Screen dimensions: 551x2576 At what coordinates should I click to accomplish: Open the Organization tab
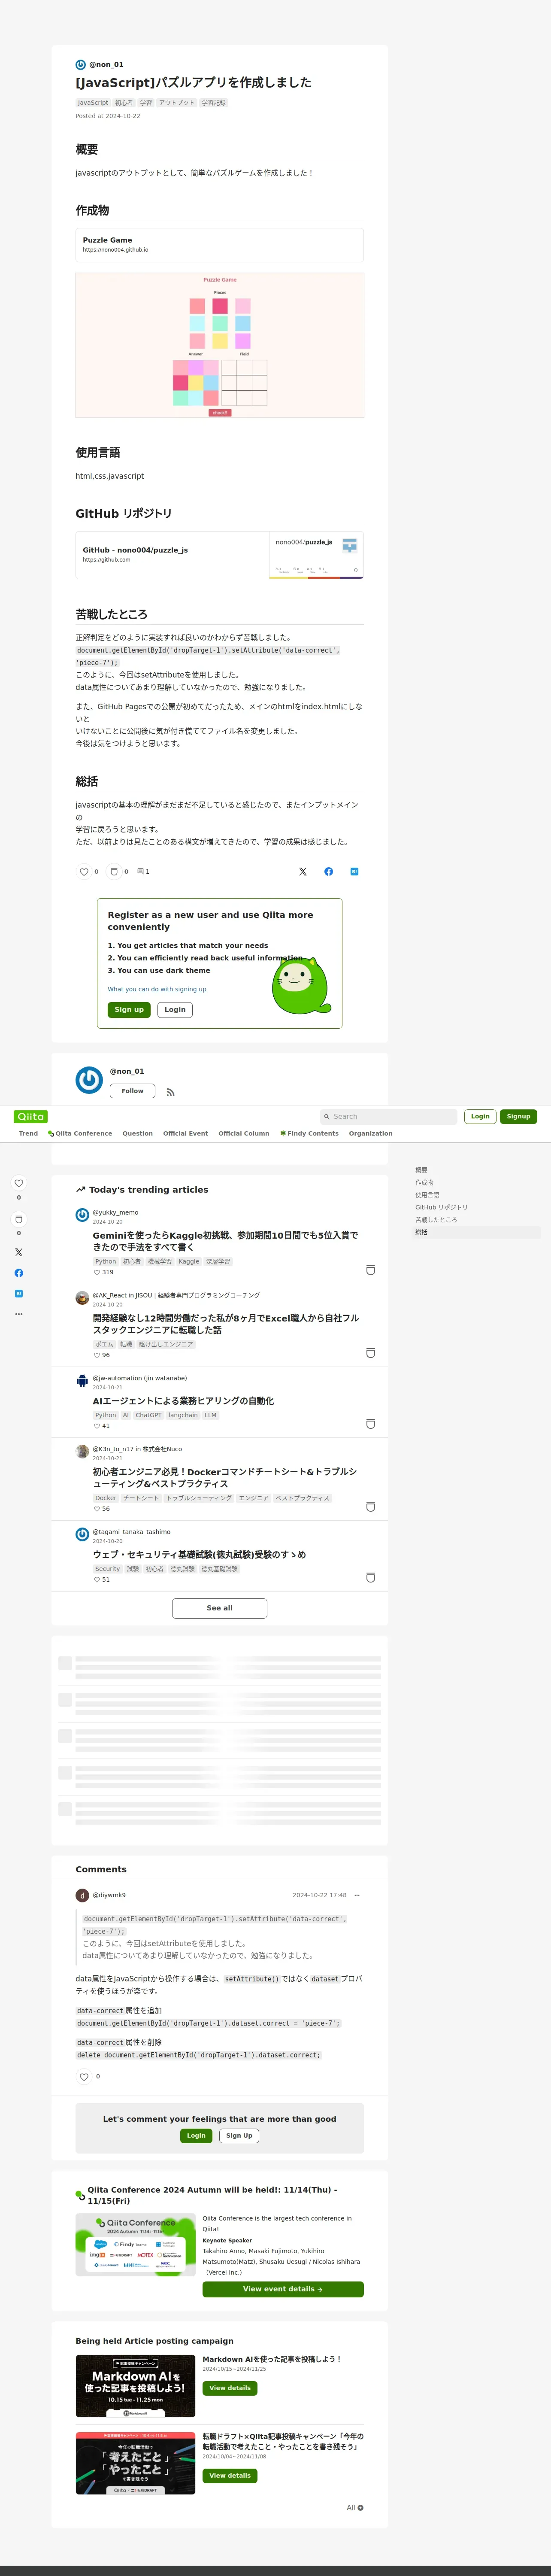[x=371, y=1133]
